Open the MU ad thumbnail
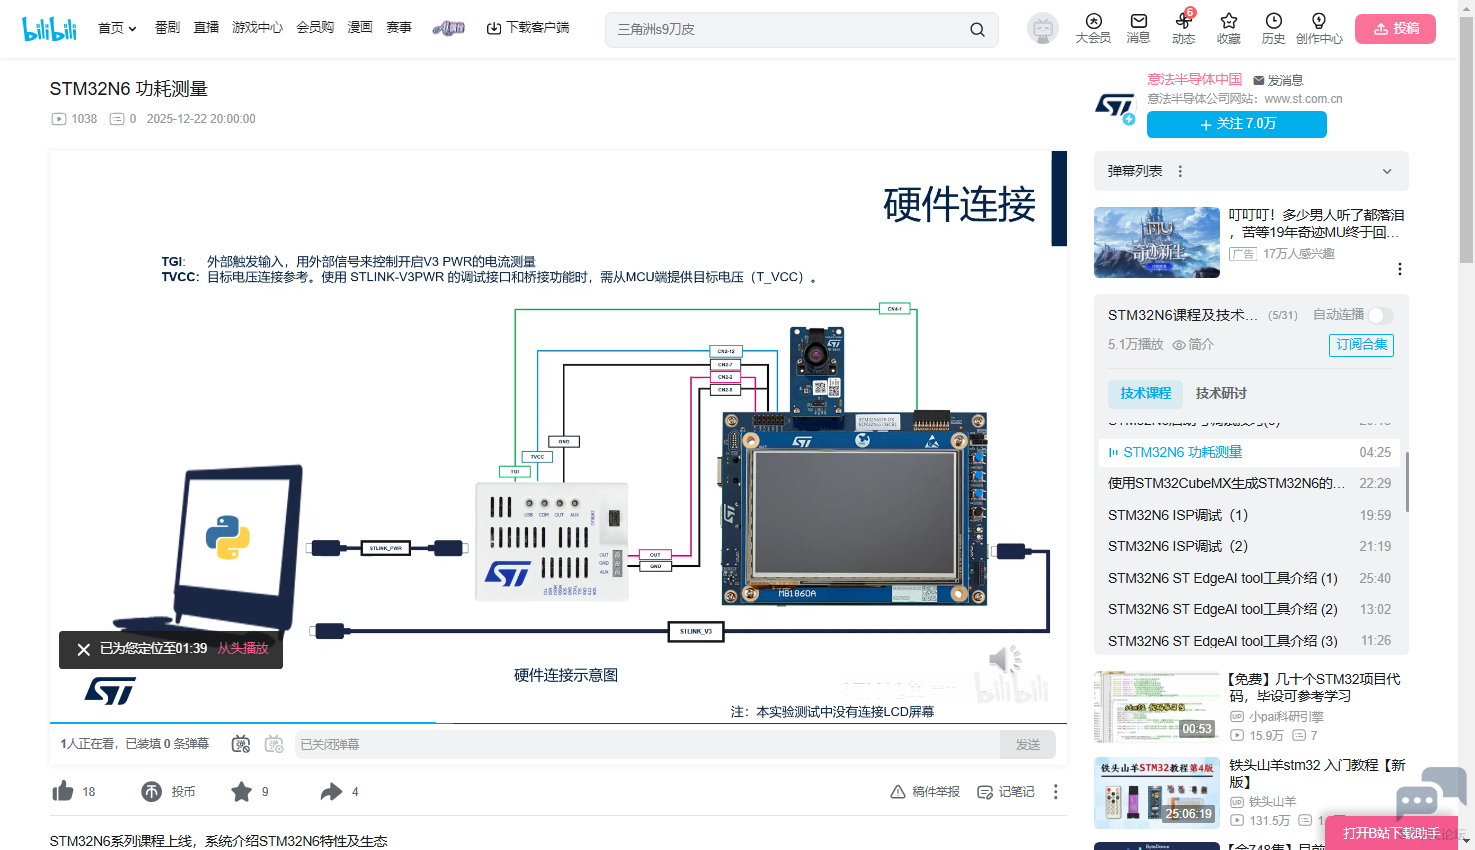The height and width of the screenshot is (850, 1475). 1157,242
